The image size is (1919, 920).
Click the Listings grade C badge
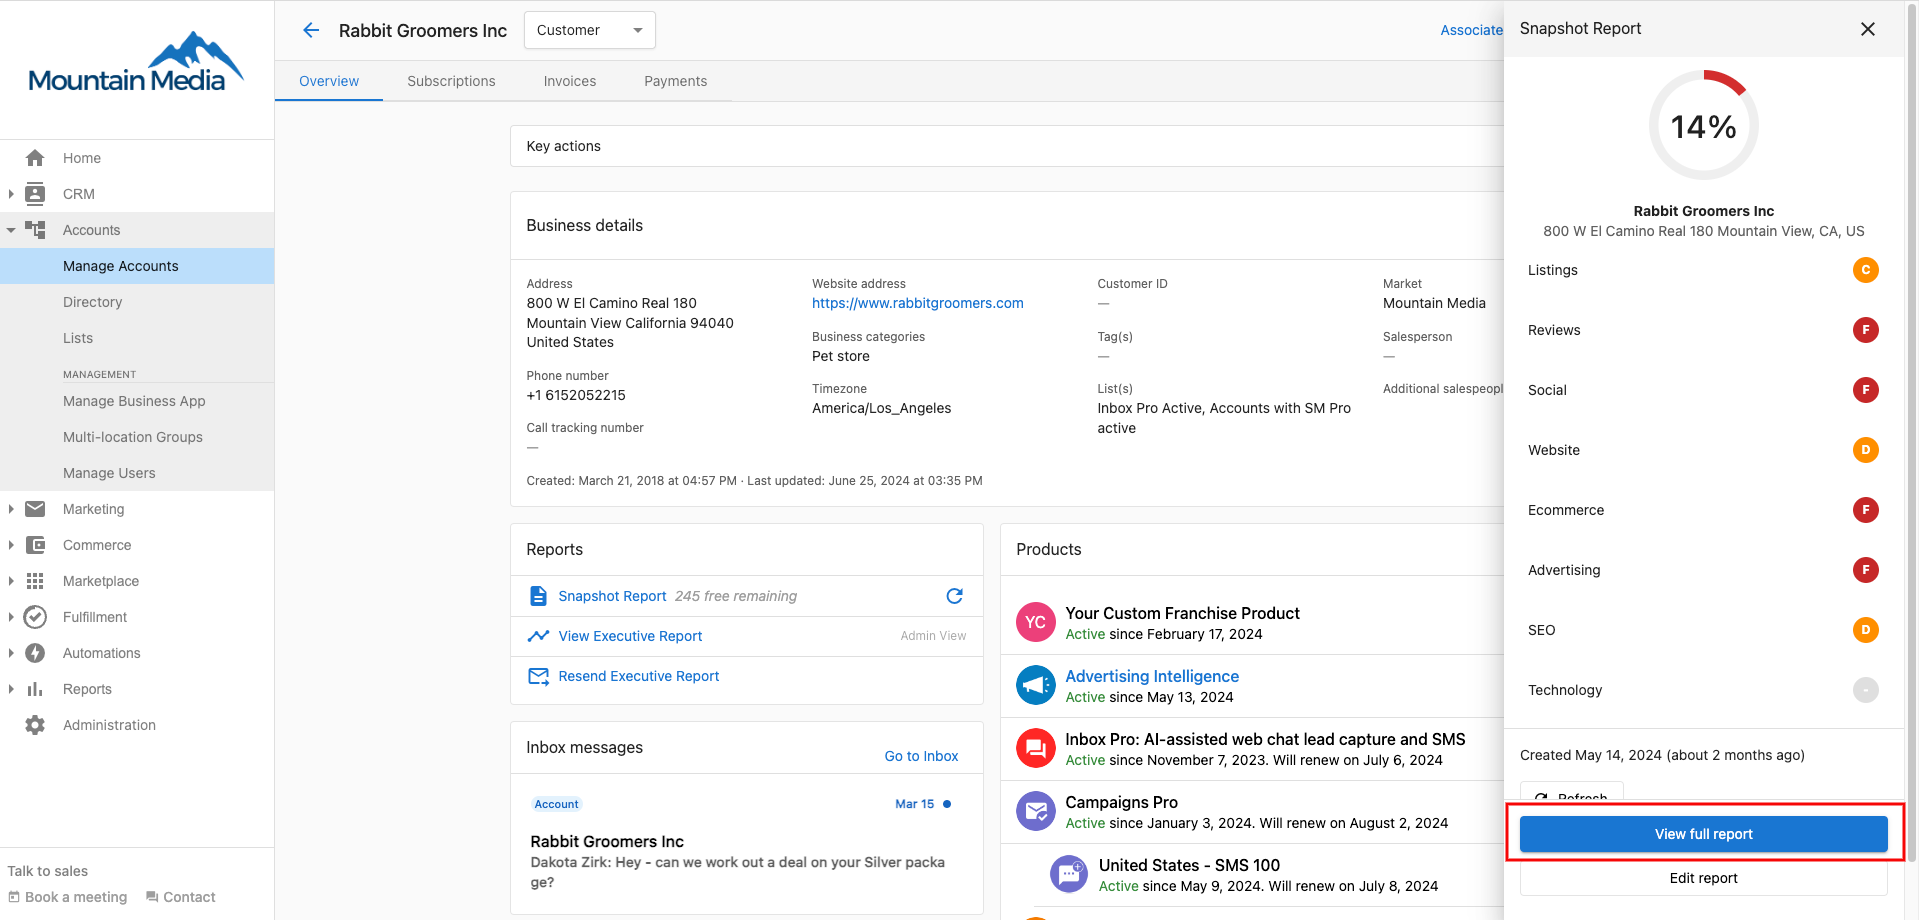coord(1865,270)
